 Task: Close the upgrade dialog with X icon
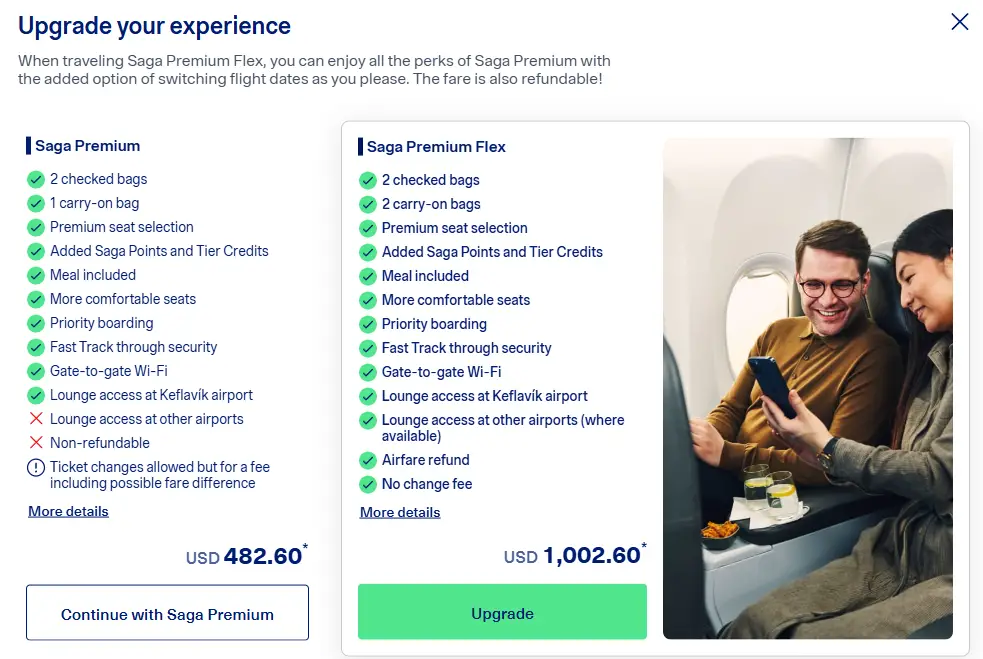pyautogui.click(x=959, y=22)
